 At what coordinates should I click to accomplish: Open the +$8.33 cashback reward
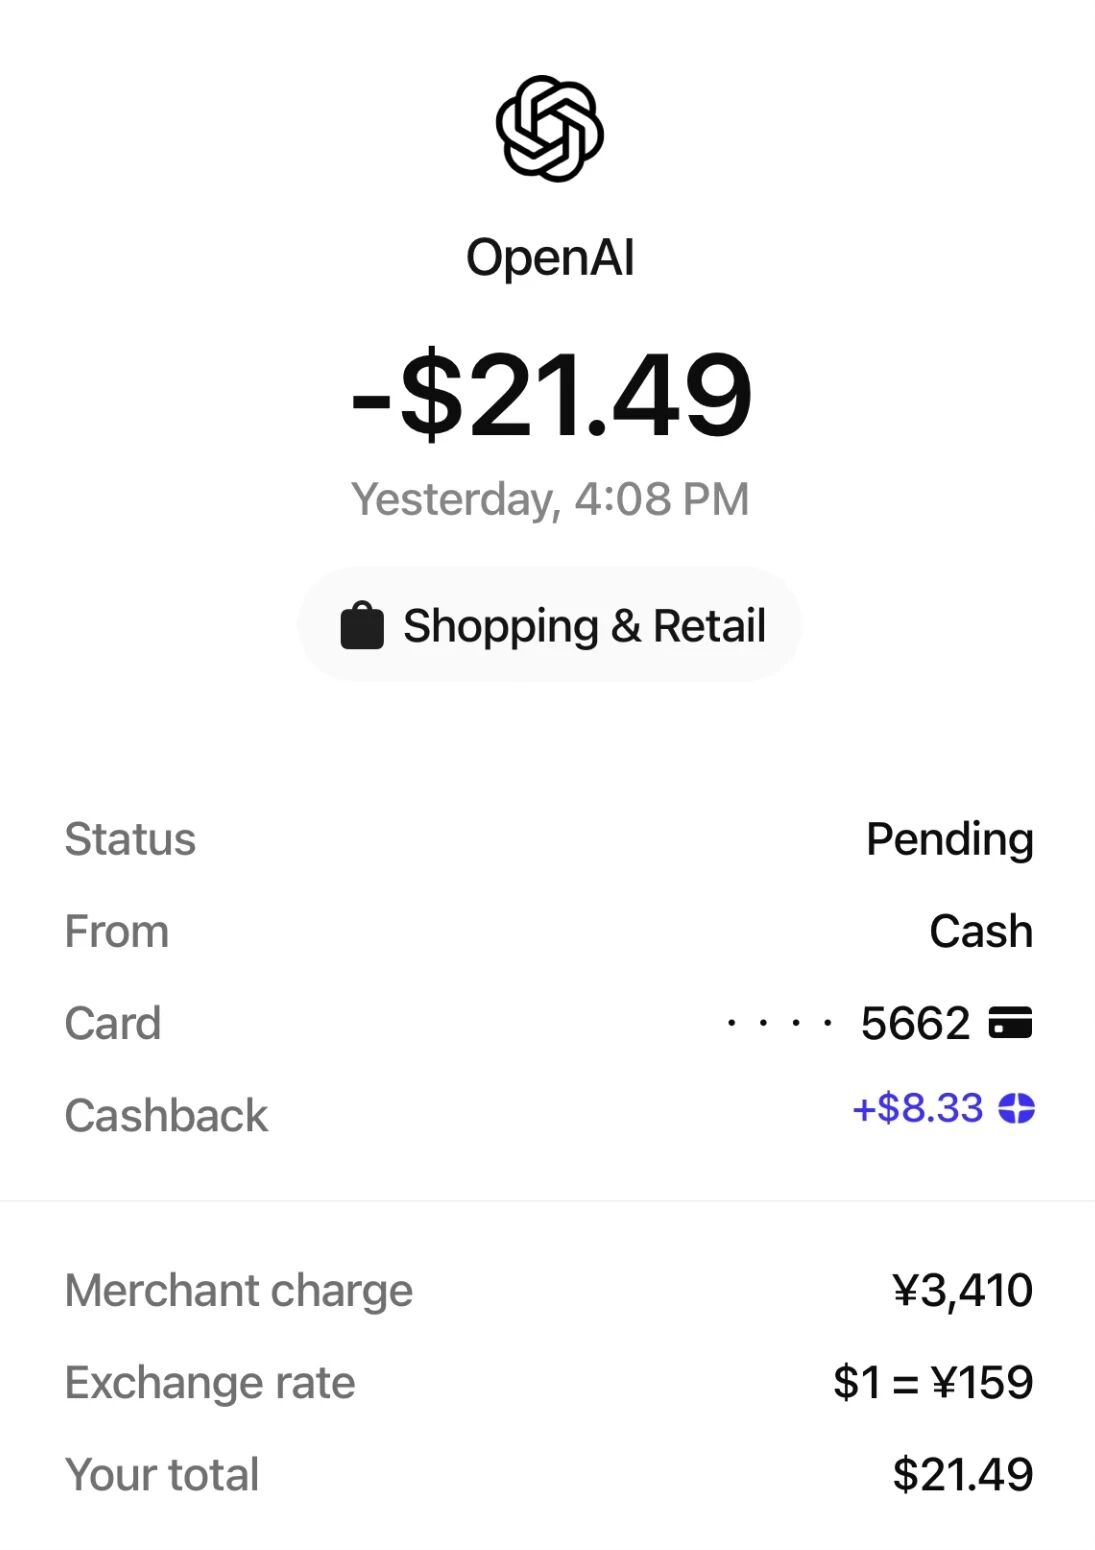click(917, 1108)
